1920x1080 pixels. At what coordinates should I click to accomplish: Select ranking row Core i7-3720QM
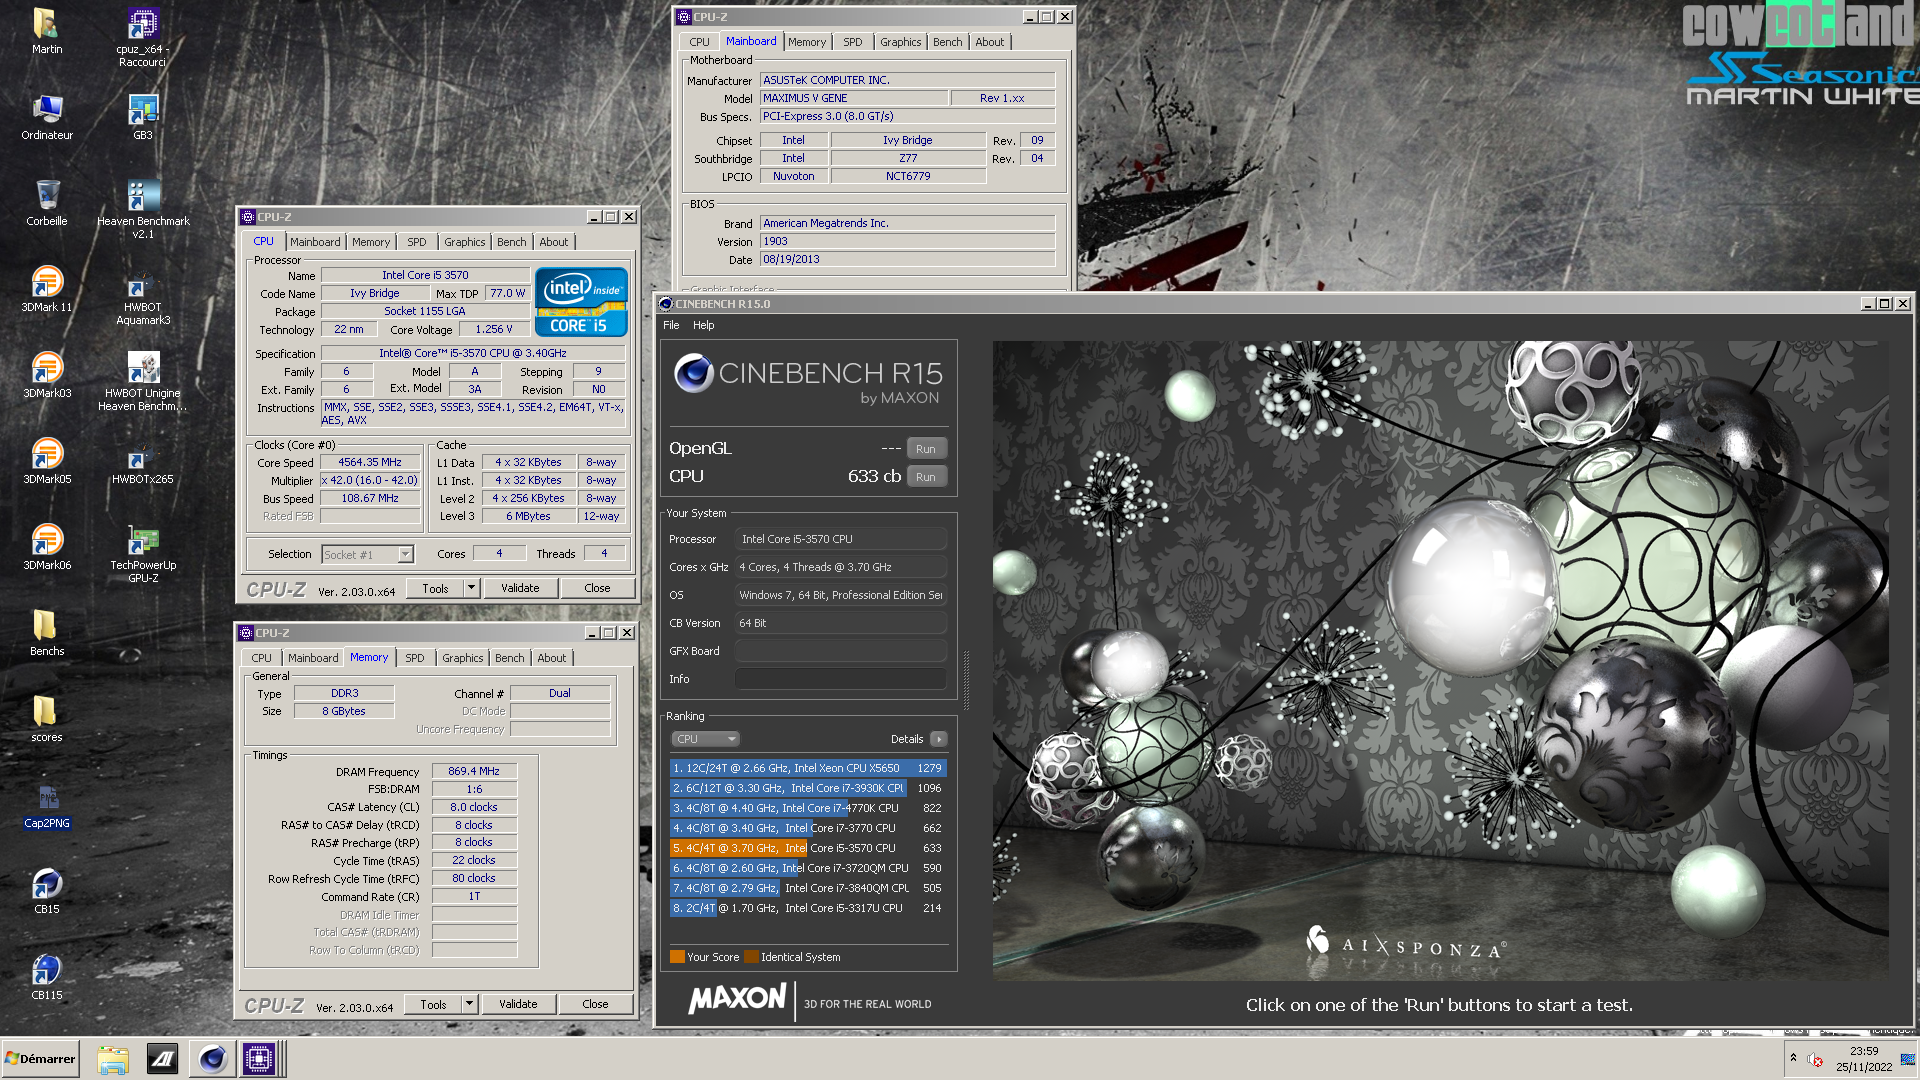coord(808,868)
